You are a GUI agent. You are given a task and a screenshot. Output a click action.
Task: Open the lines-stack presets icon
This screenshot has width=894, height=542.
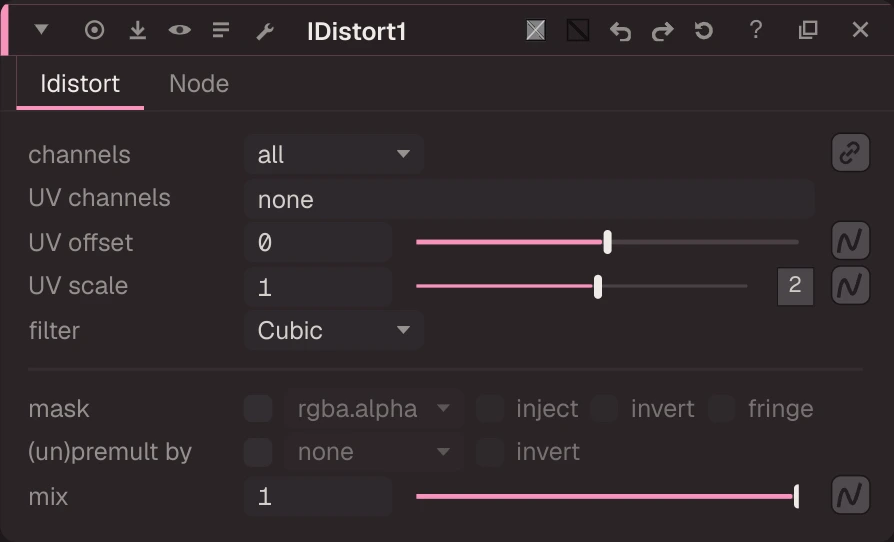[x=221, y=30]
